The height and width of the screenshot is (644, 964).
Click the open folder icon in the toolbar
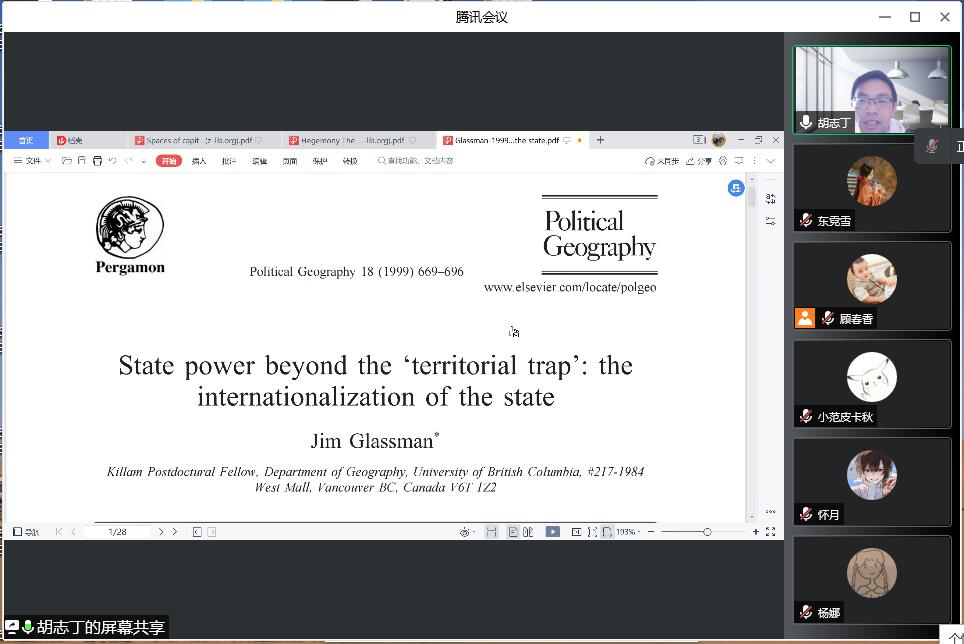[x=67, y=161]
